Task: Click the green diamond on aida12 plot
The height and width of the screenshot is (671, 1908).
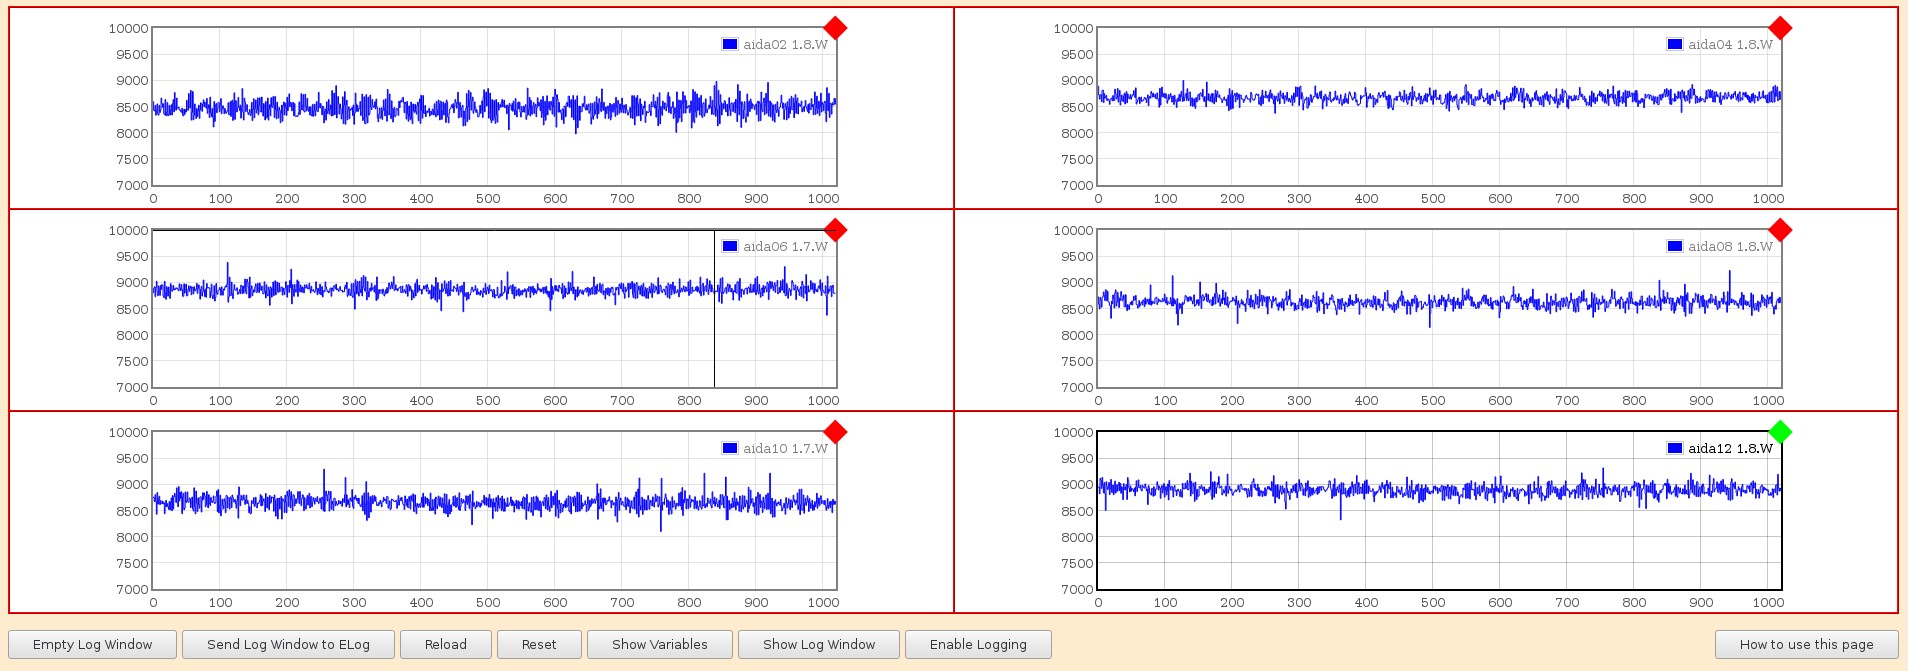Action: (x=1780, y=432)
